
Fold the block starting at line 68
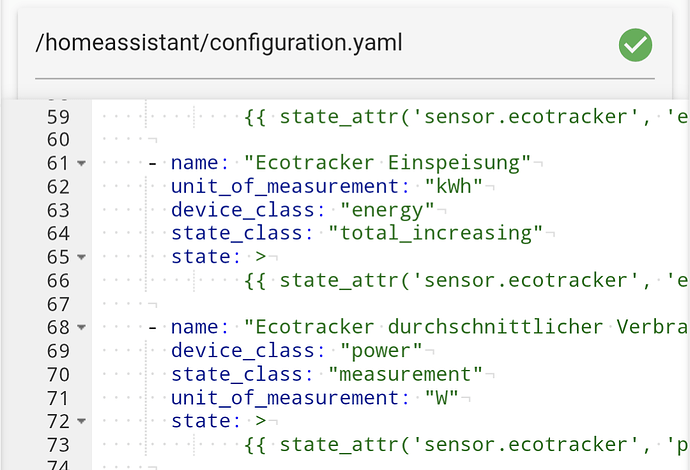(81, 327)
